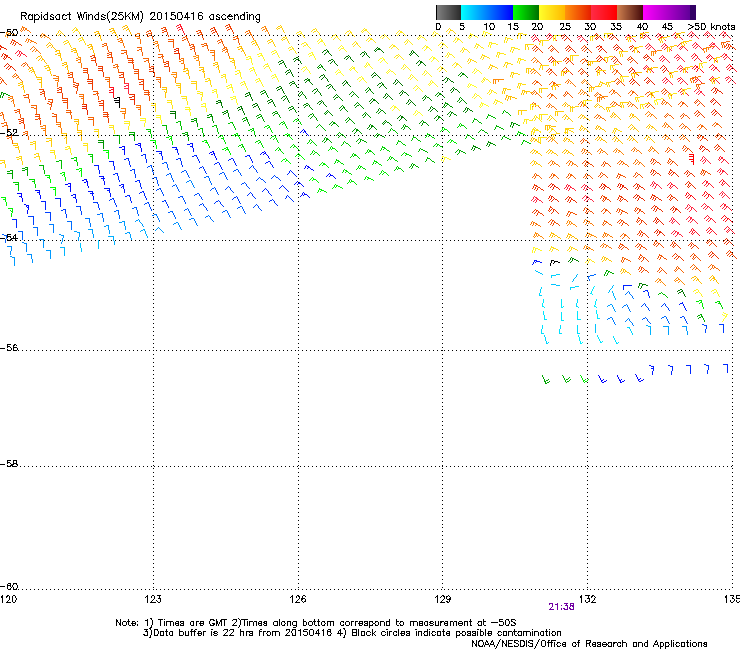Click longitude label 120
Screen dimensions: 740x650
[8, 599]
